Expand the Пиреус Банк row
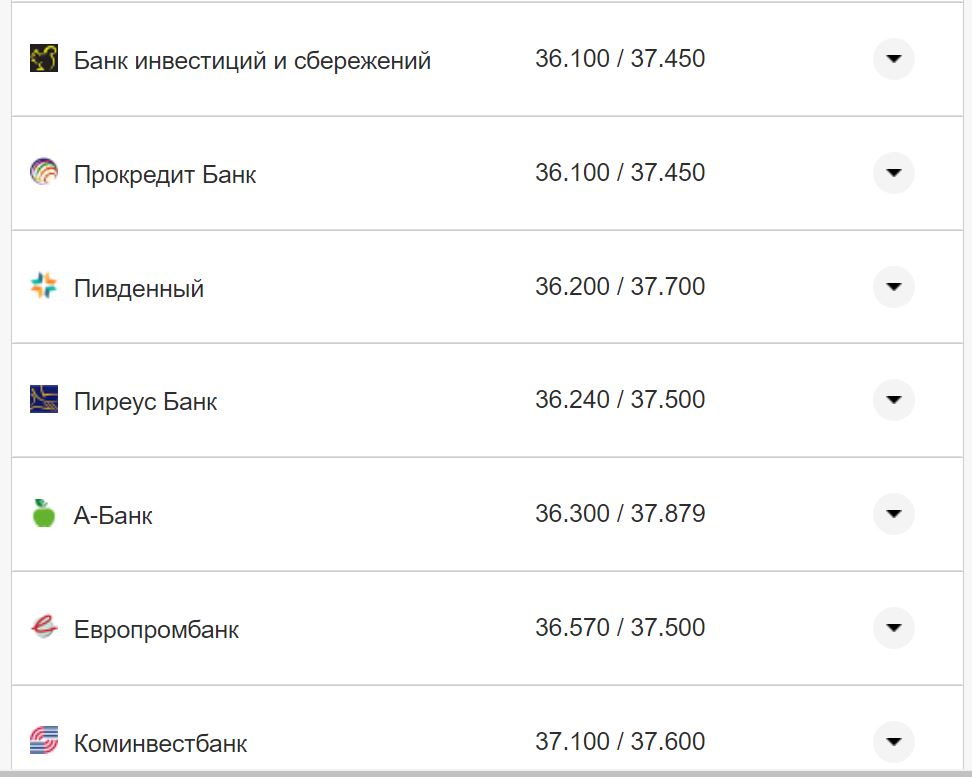972x777 pixels. (893, 399)
